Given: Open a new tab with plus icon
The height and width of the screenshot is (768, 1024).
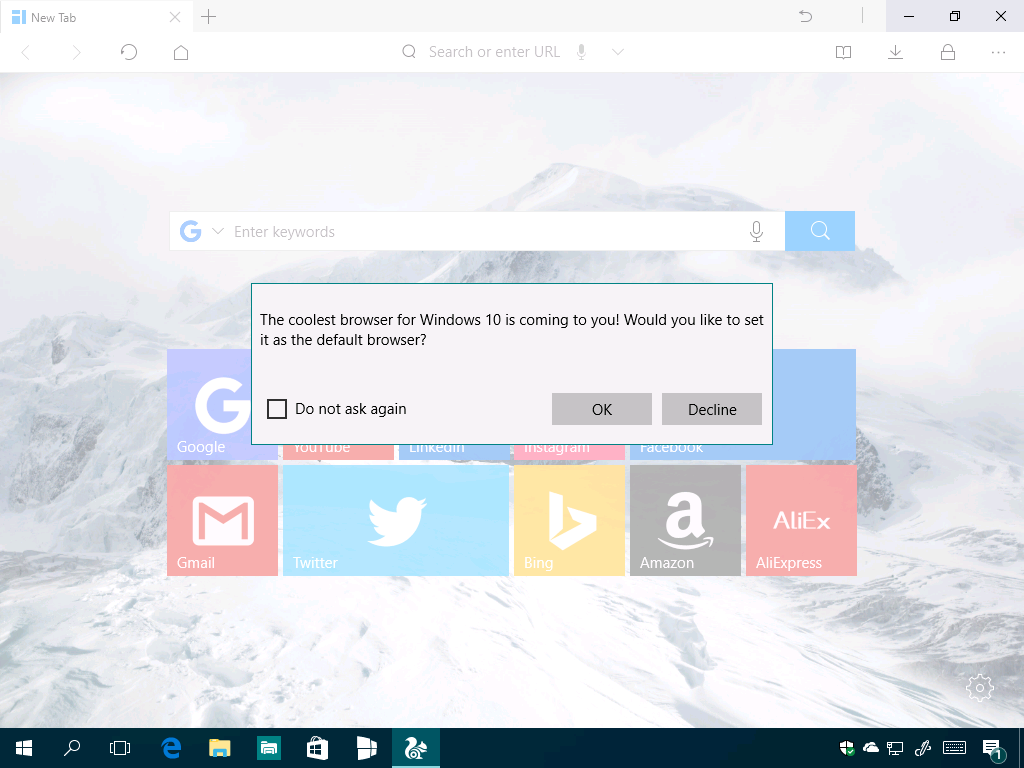Looking at the screenshot, I should pos(208,17).
